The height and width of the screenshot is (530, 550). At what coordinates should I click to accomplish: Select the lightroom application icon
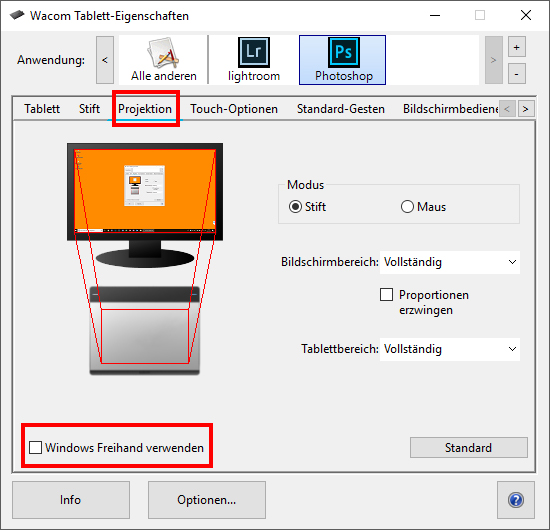254,60
